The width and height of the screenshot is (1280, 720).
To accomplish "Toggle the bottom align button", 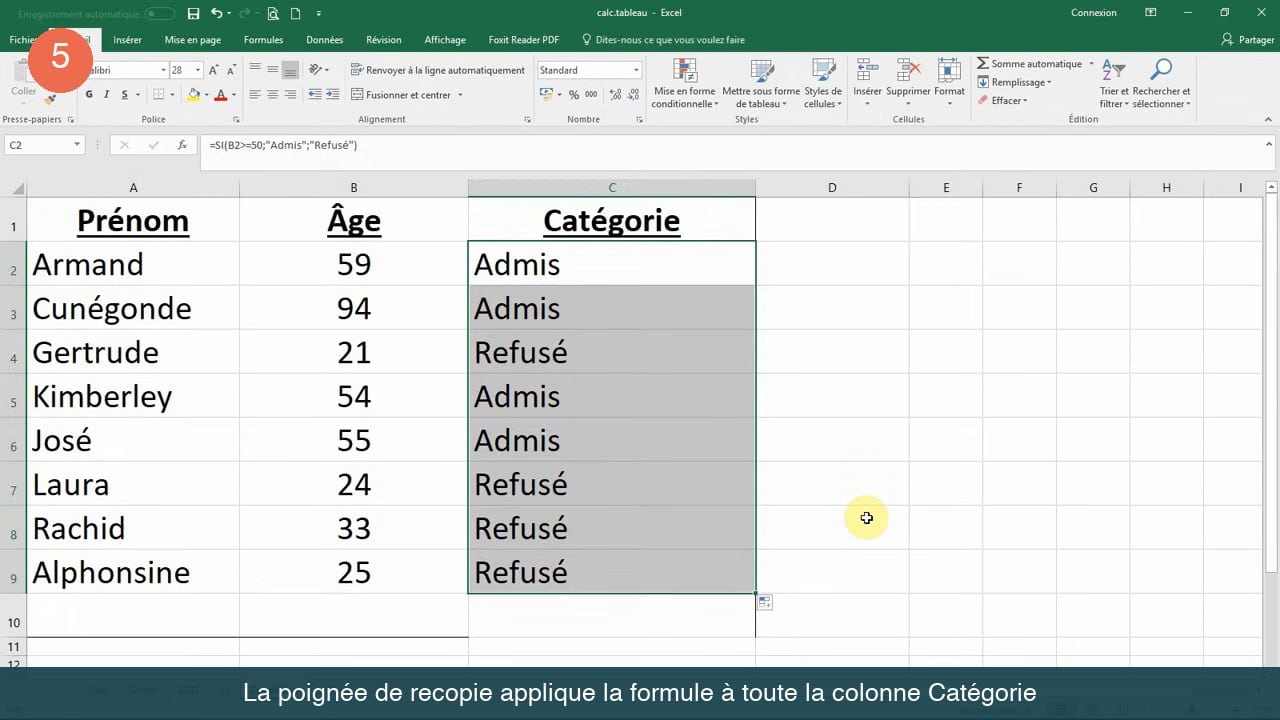I will (x=290, y=70).
